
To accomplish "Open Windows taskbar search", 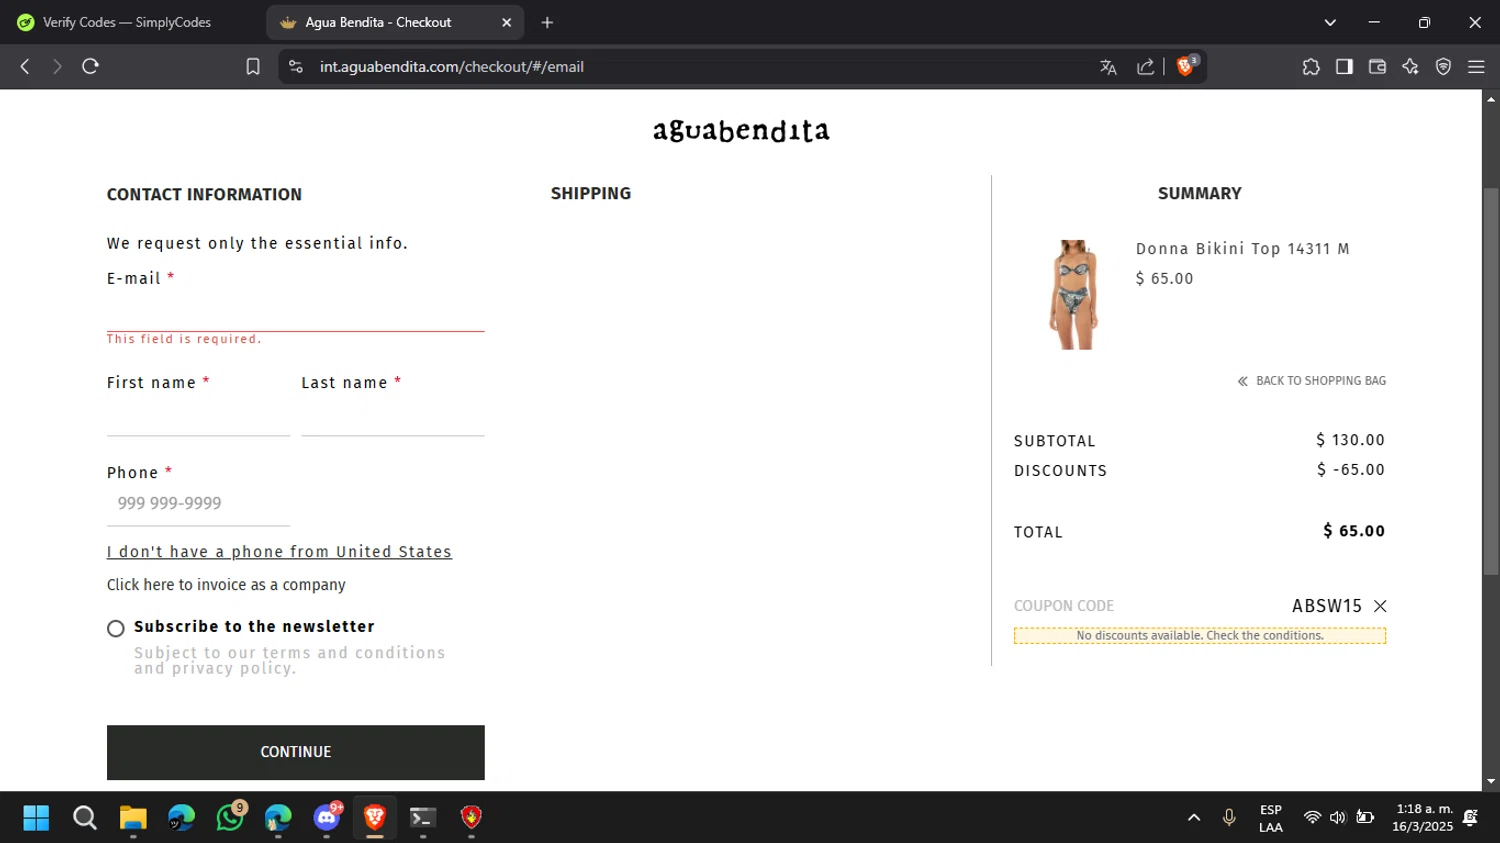I will click(85, 818).
